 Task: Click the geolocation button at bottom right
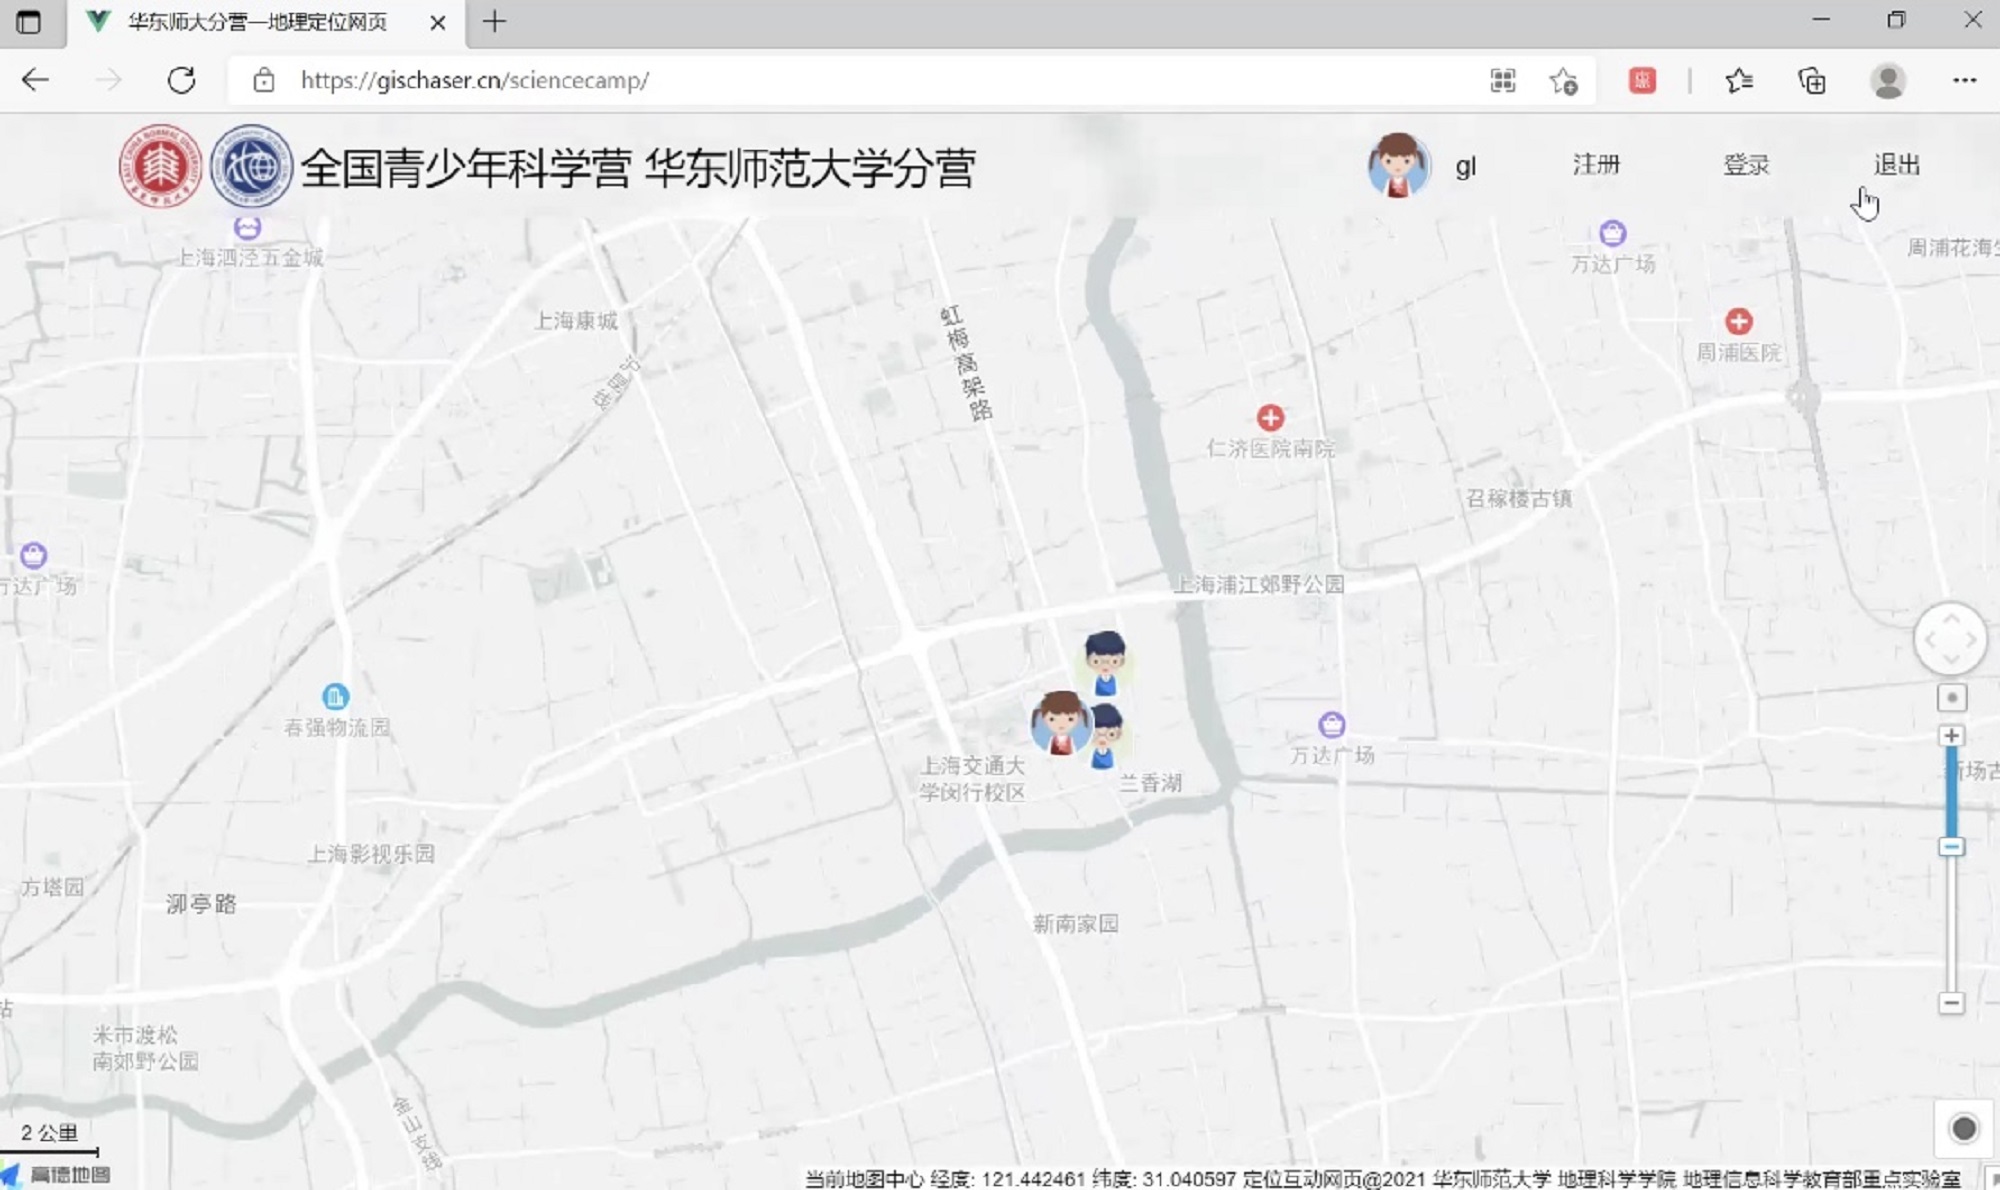coord(1963,1128)
